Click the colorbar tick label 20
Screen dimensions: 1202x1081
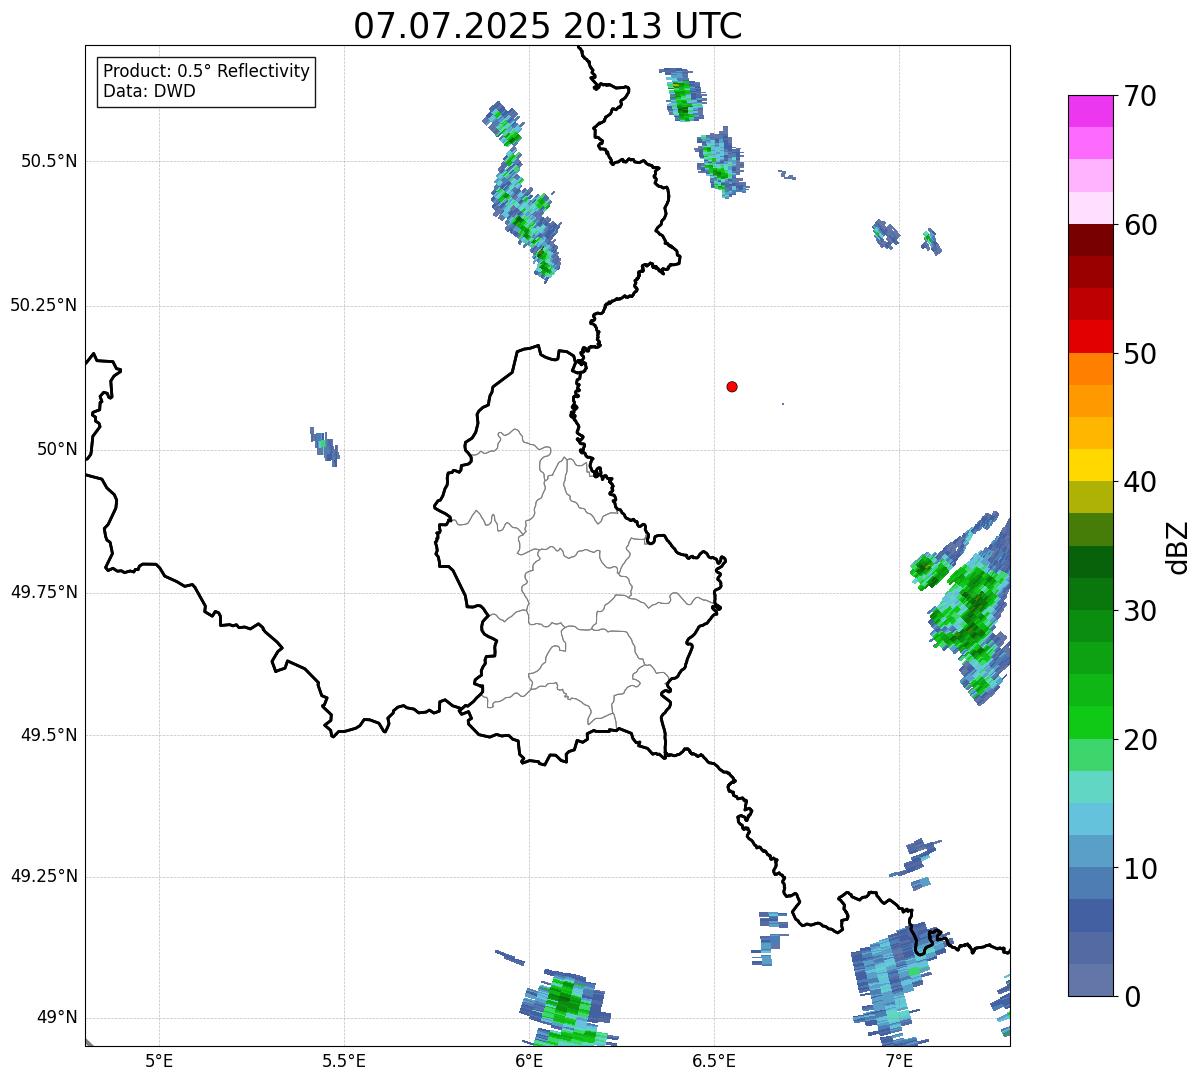[x=1141, y=740]
